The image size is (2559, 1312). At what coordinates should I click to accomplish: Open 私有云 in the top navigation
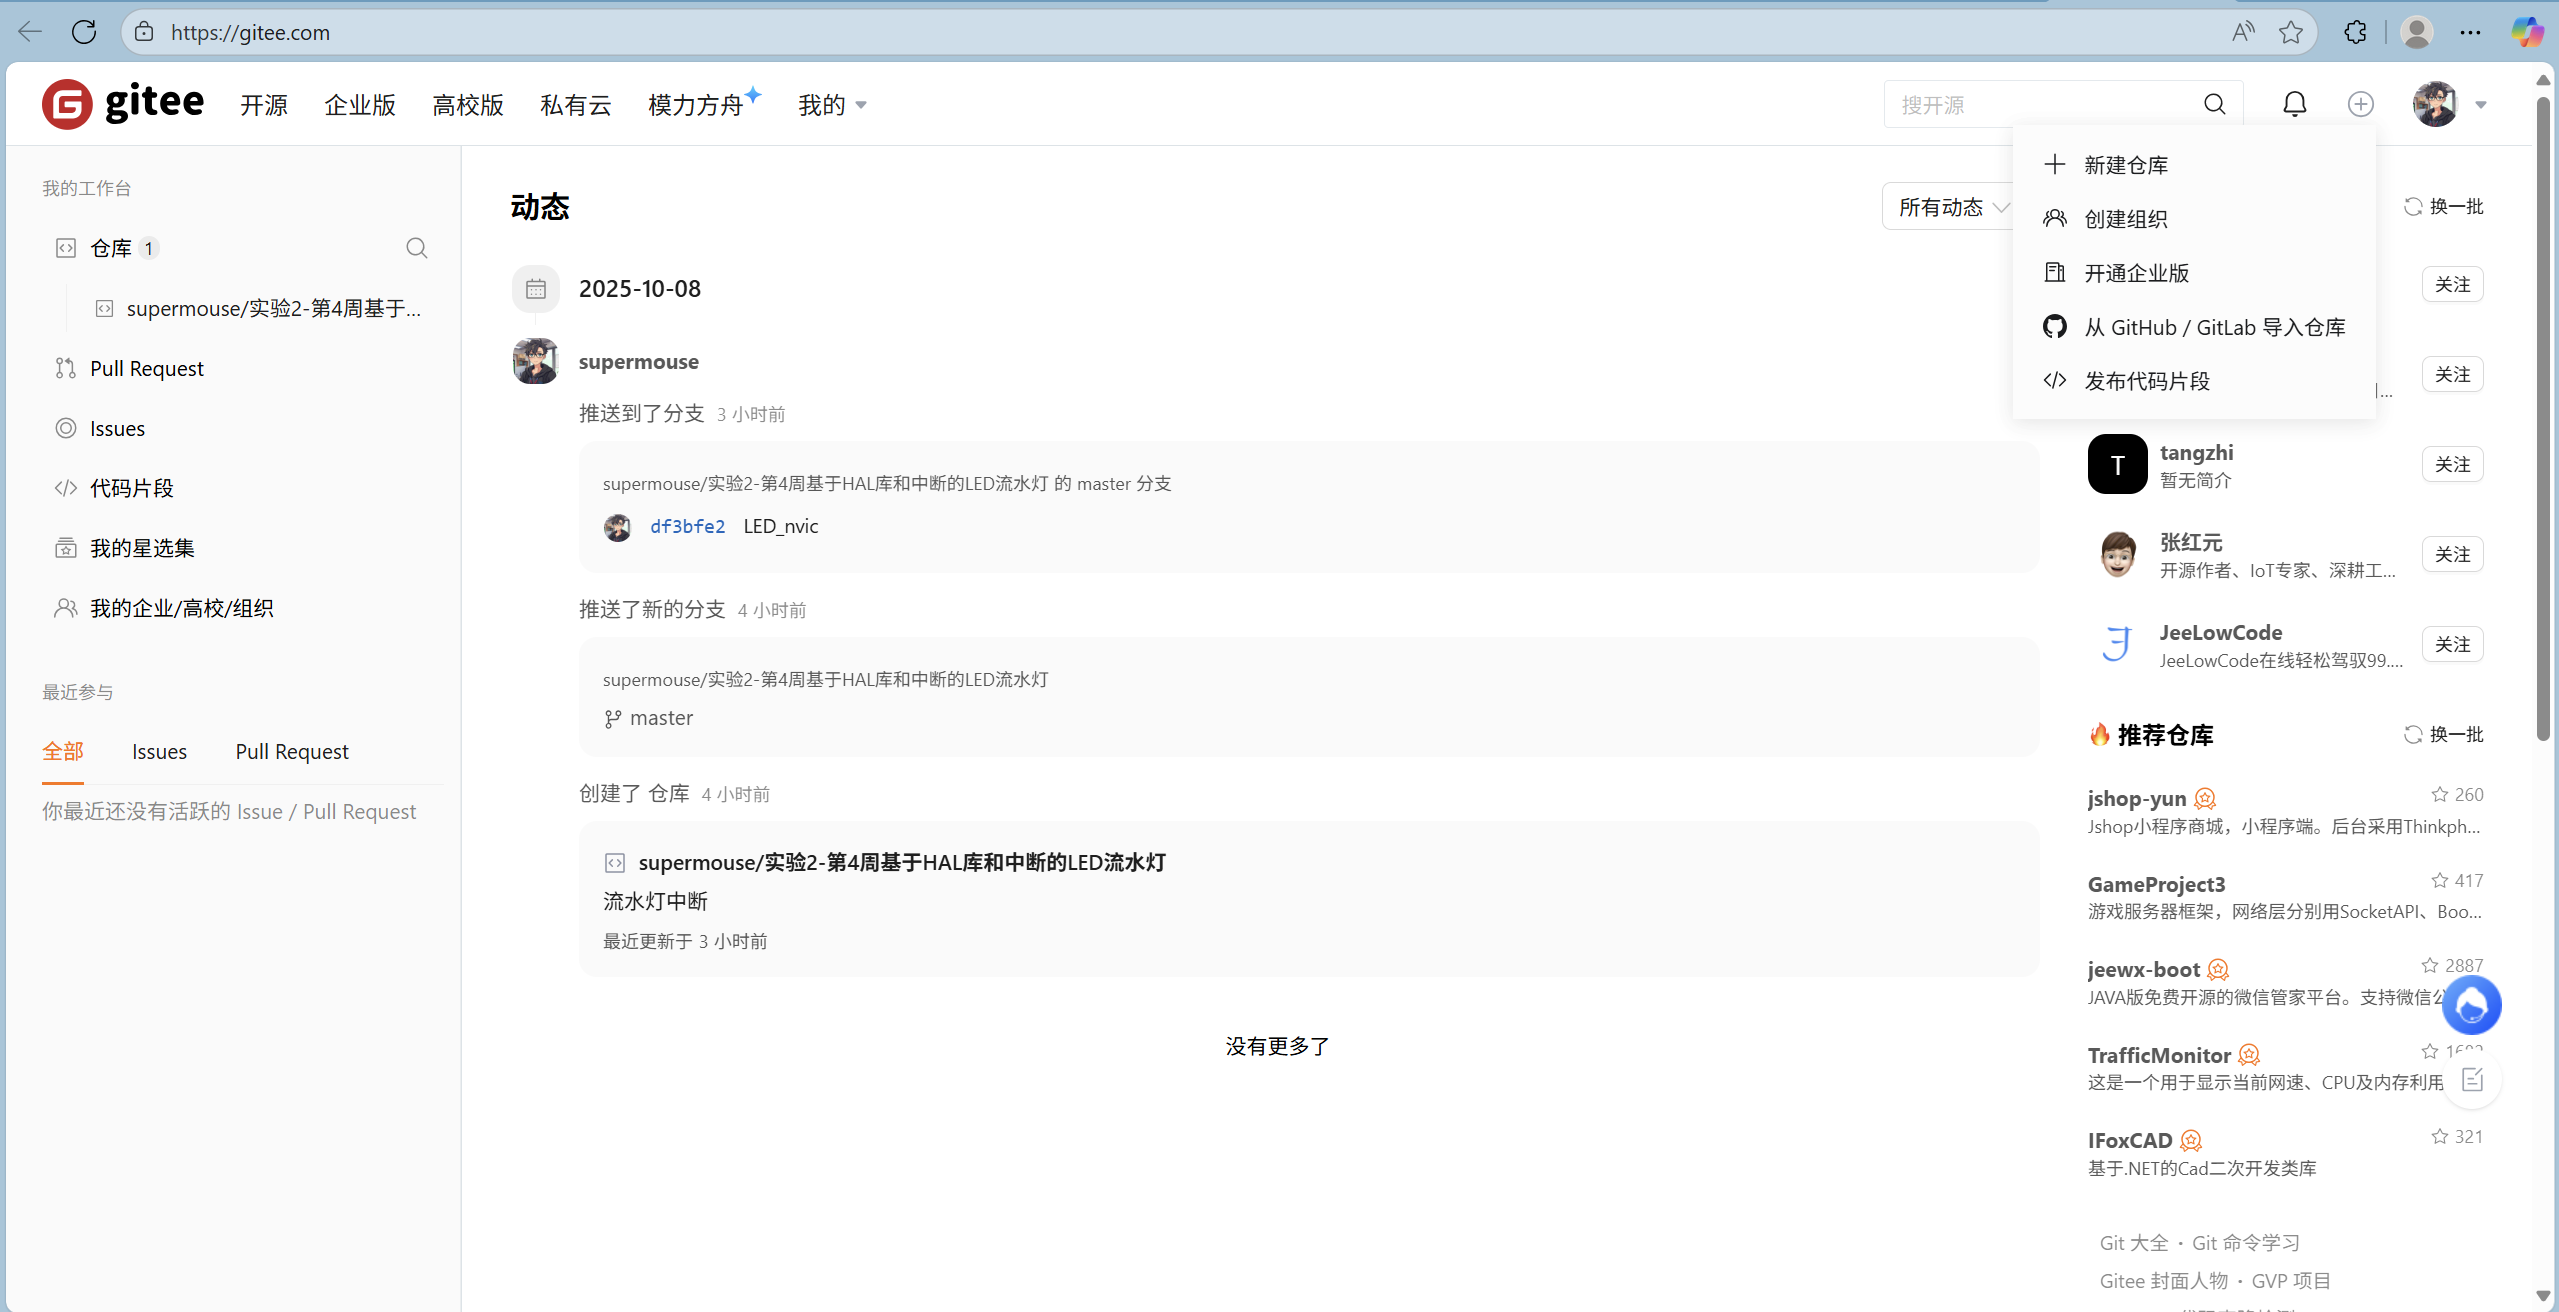click(x=576, y=105)
